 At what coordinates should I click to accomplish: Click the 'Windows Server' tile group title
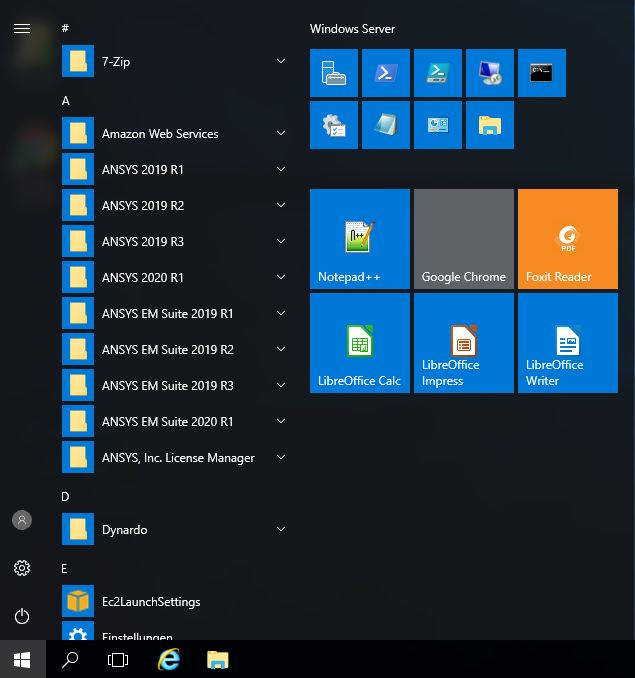click(352, 29)
